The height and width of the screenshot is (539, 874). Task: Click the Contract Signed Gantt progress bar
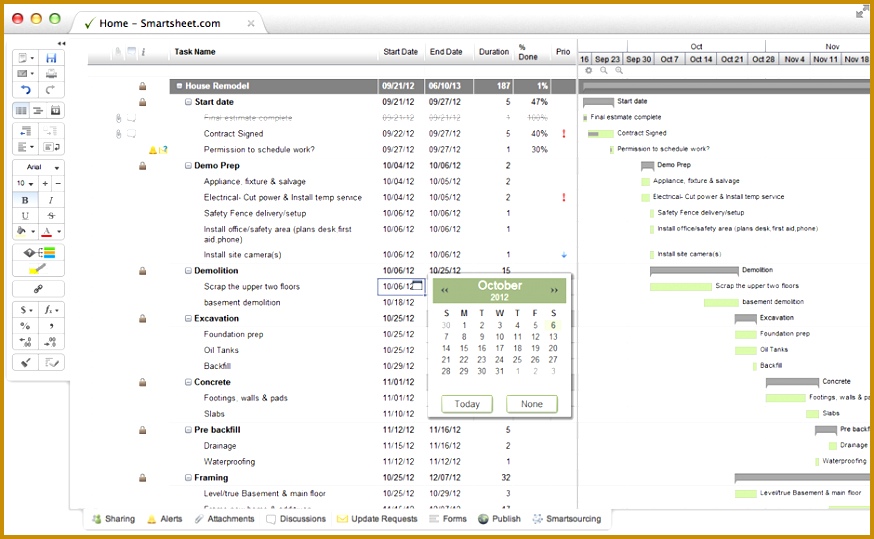tap(600, 134)
